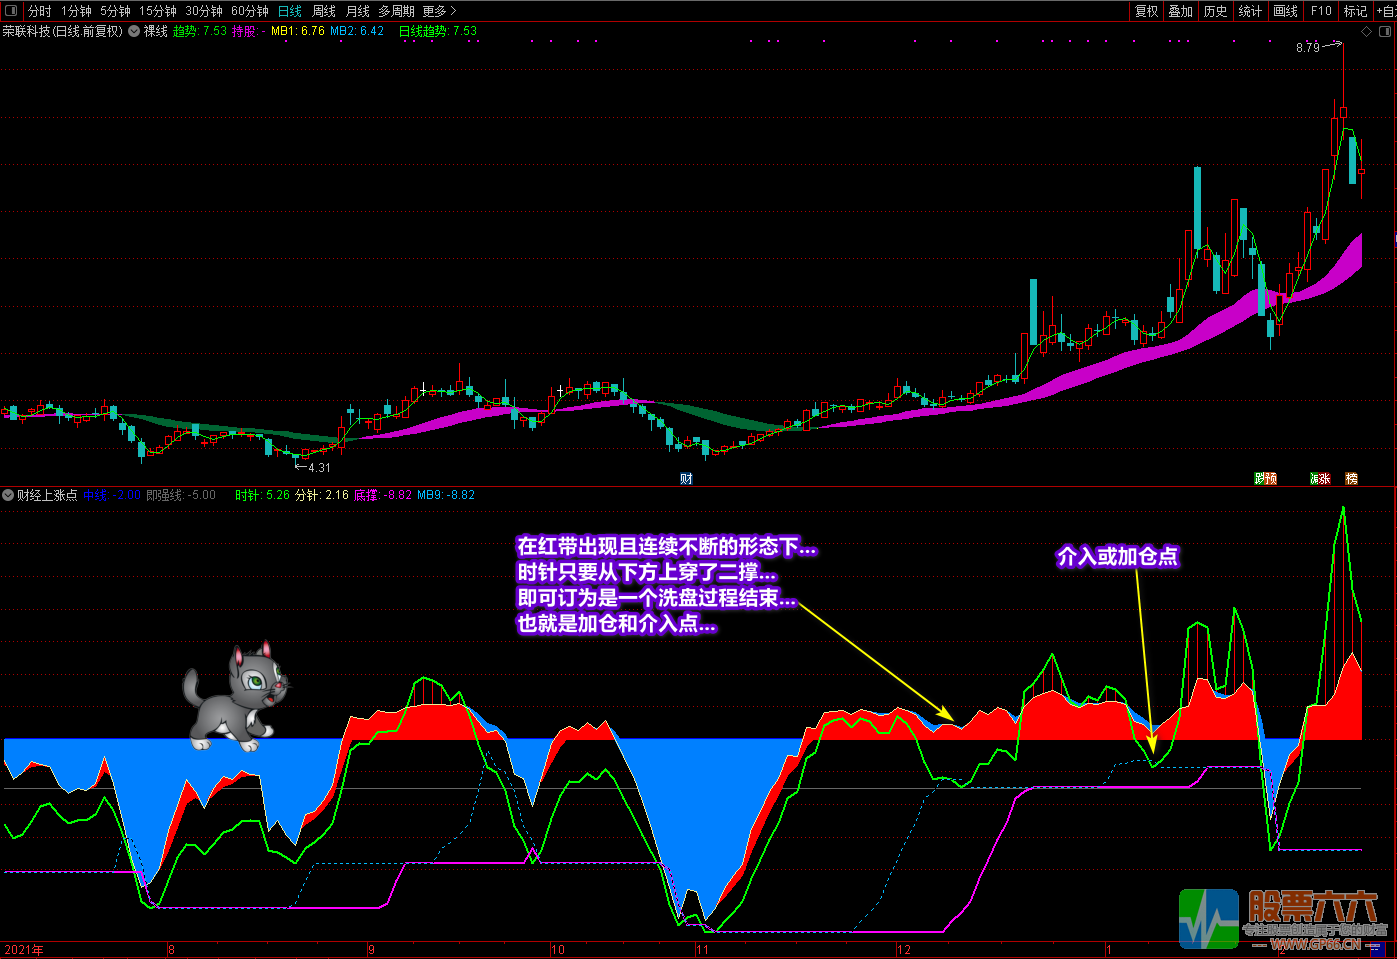Click the blue 财 event marker icon
This screenshot has height=959, width=1397.
(686, 479)
